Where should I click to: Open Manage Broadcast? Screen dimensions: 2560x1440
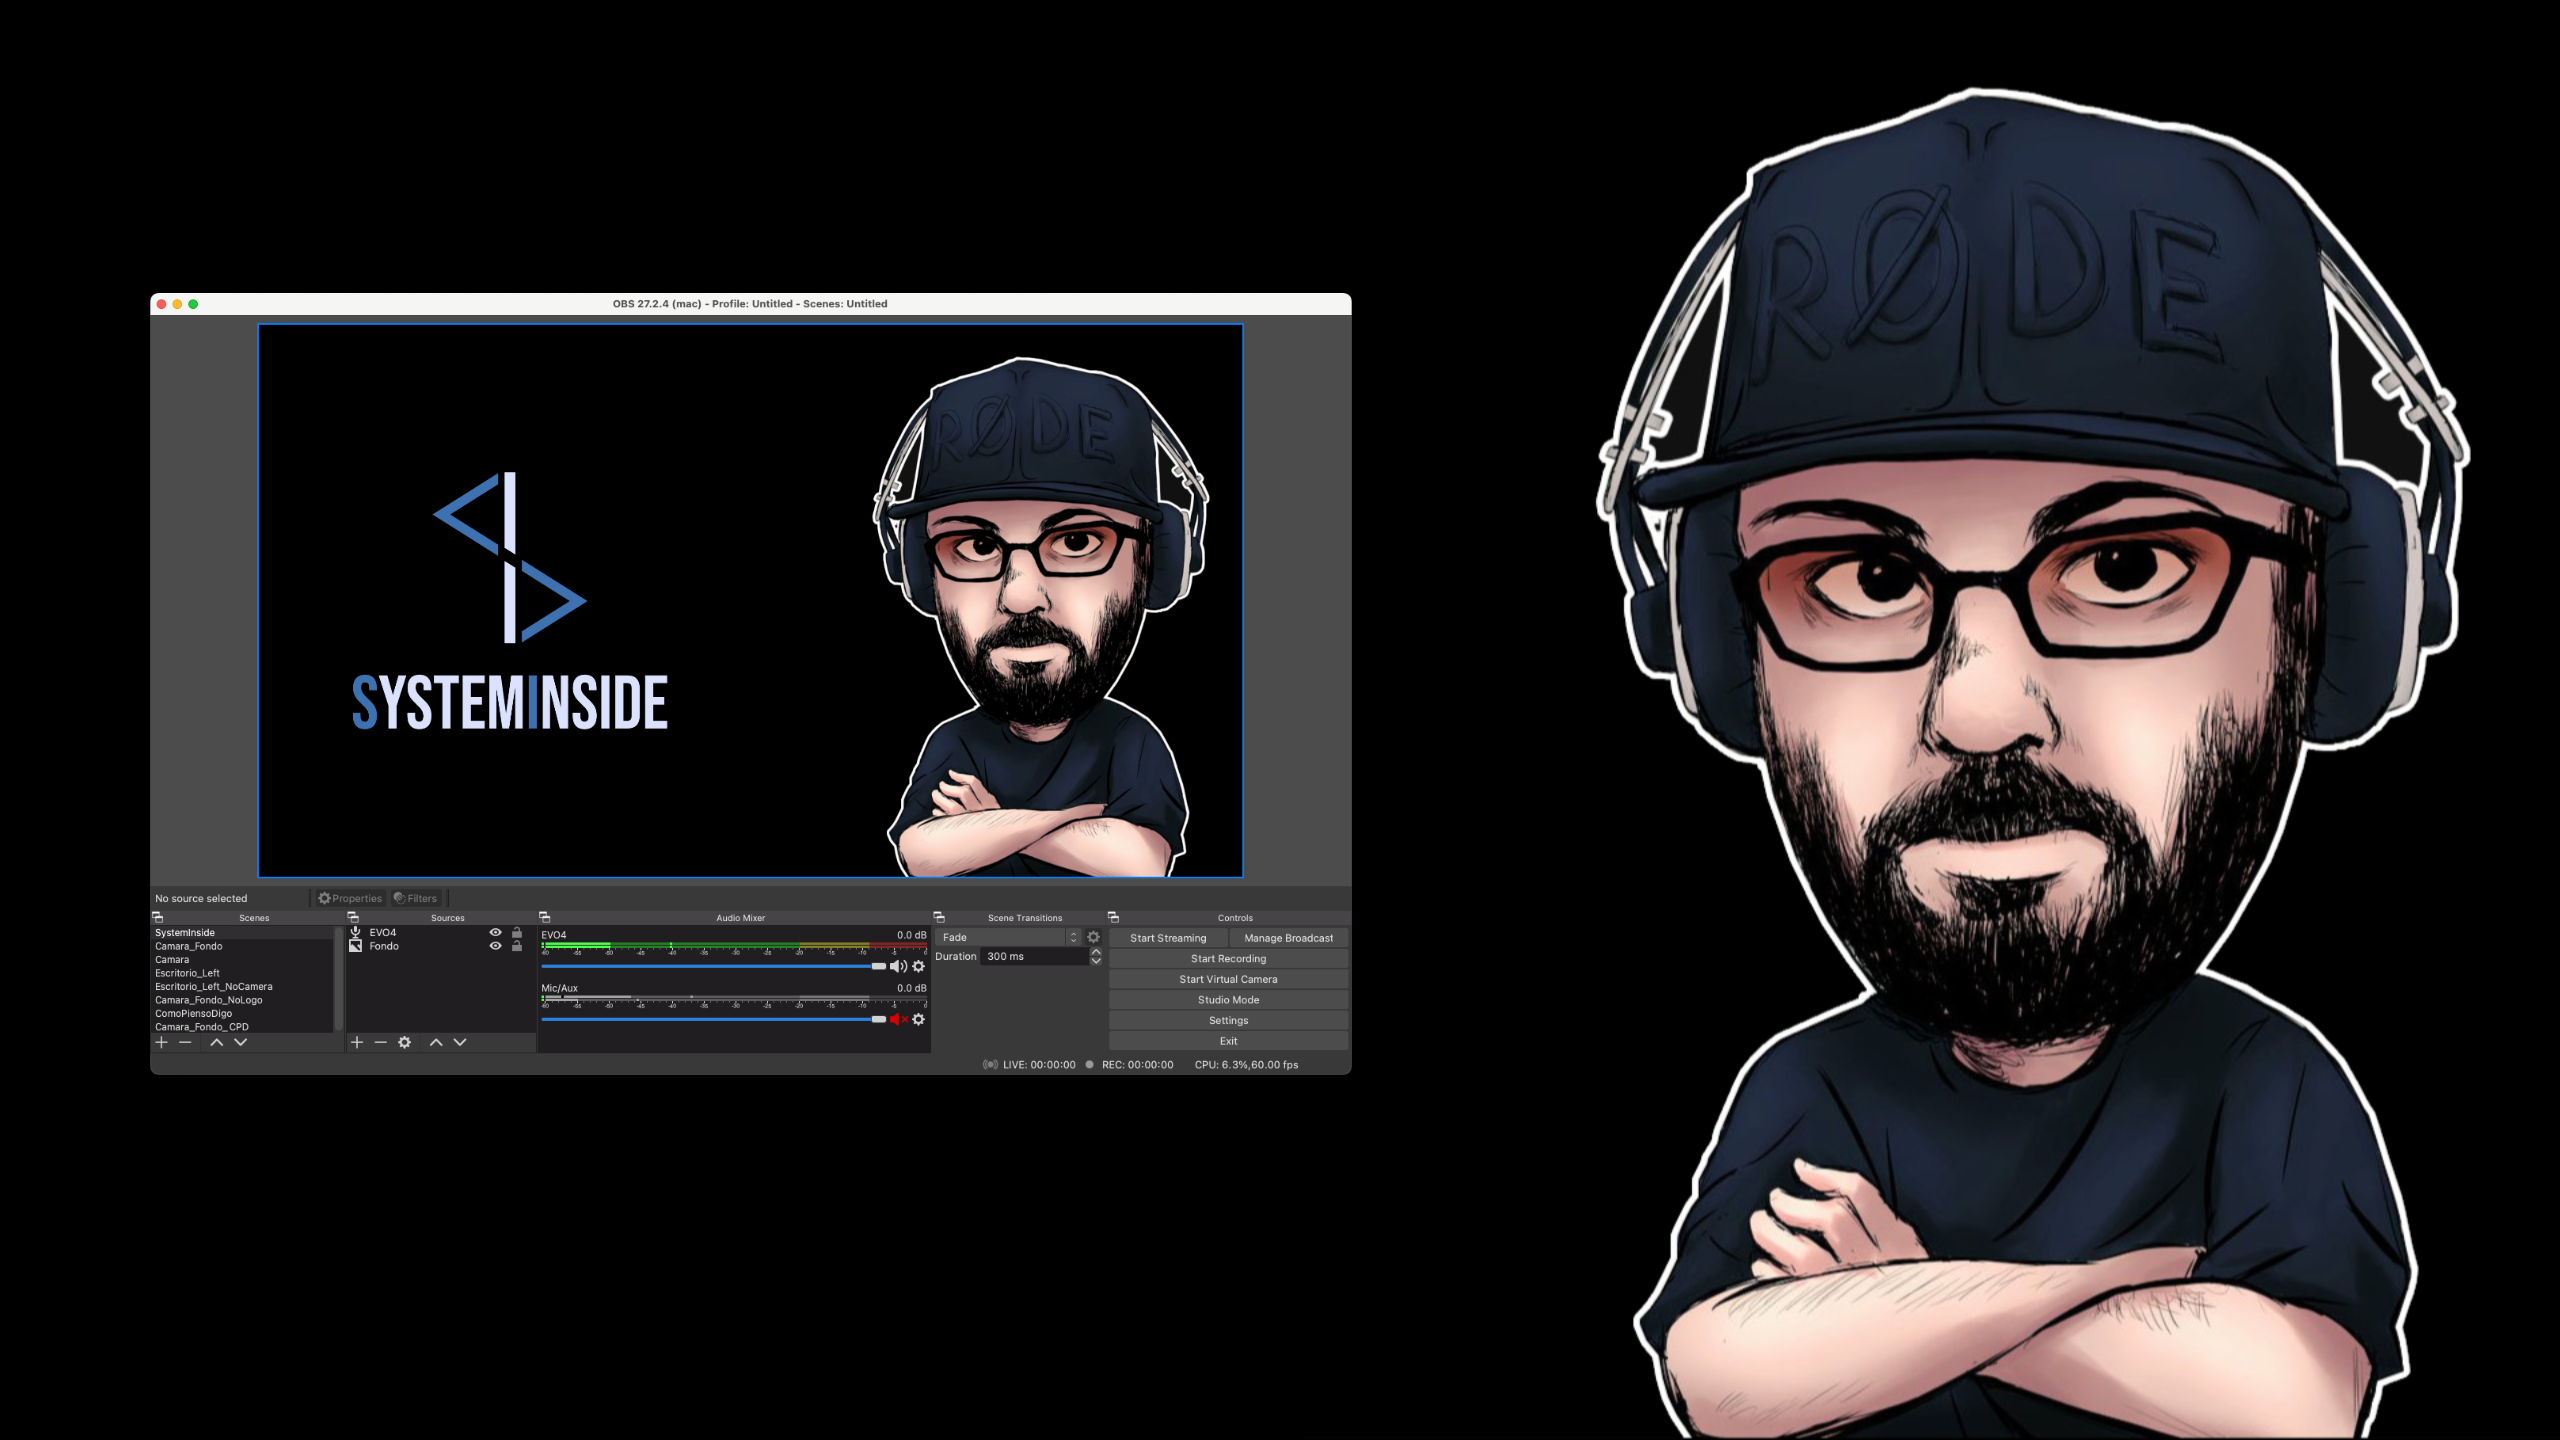pos(1288,938)
